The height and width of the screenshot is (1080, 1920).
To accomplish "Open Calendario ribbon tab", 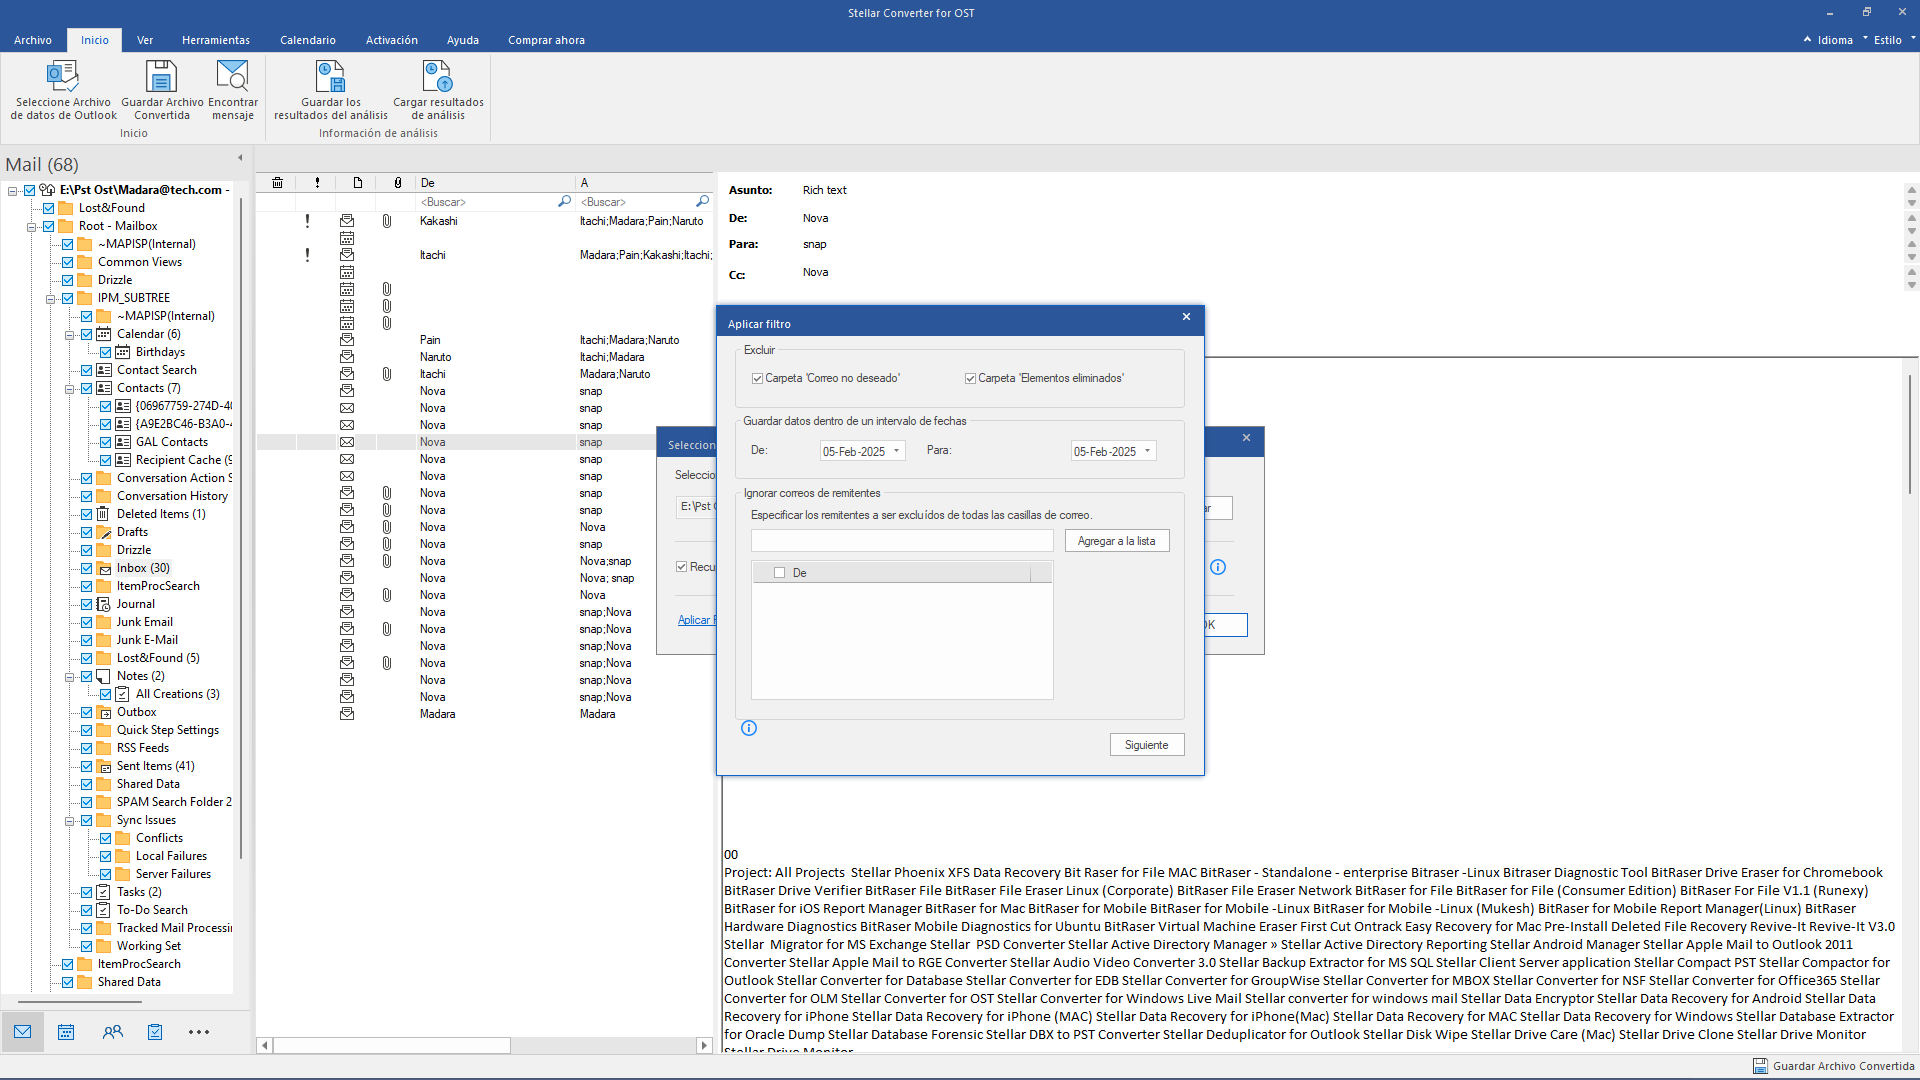I will click(x=308, y=40).
